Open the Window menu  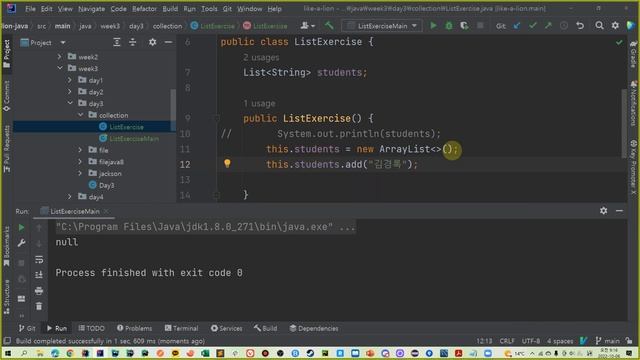coord(249,9)
